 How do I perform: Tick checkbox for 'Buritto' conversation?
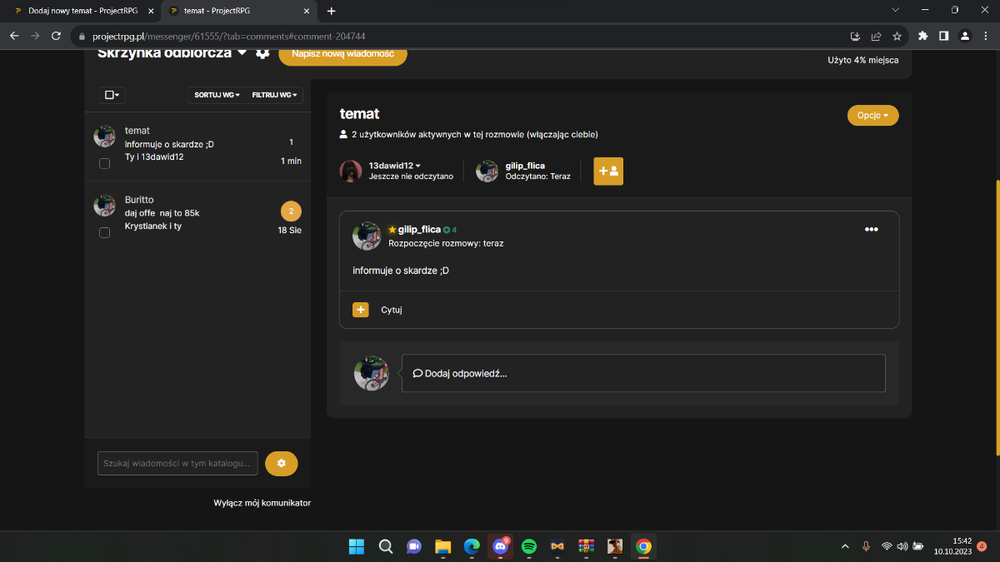(105, 232)
